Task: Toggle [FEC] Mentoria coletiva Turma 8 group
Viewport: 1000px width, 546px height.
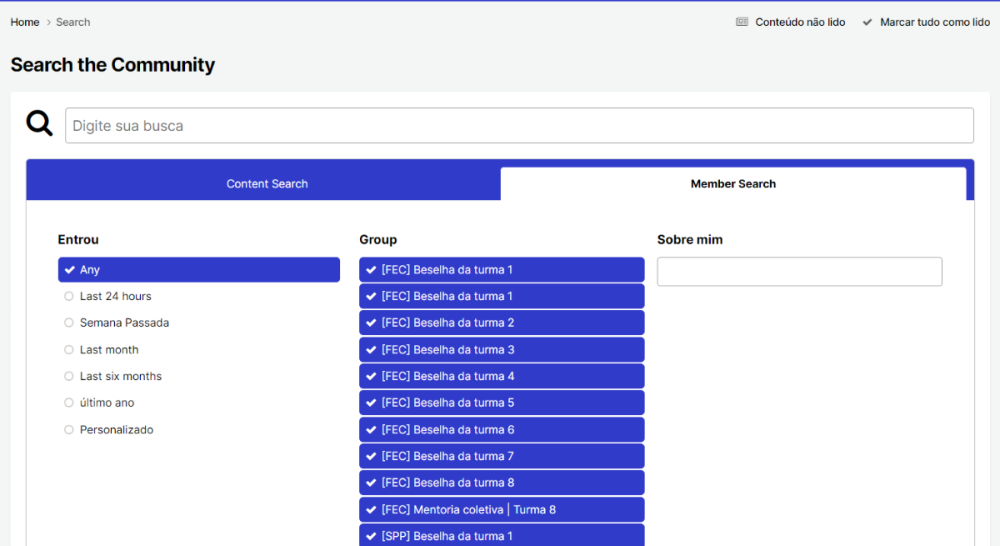Action: (x=502, y=510)
